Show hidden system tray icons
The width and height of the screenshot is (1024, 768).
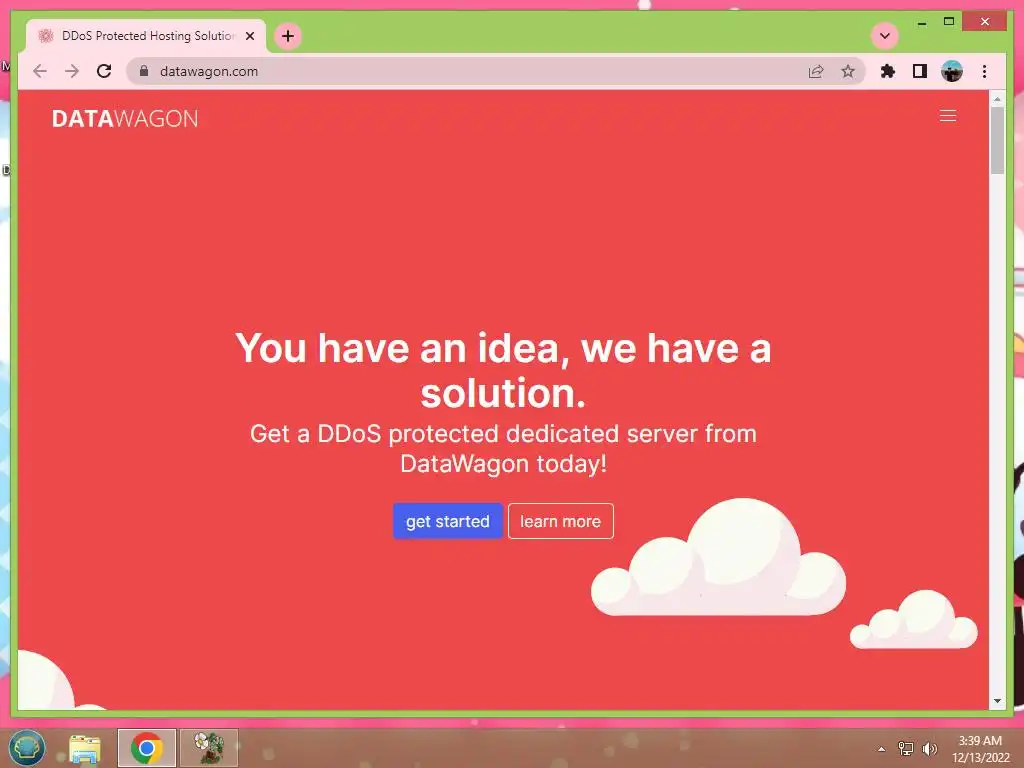(881, 749)
